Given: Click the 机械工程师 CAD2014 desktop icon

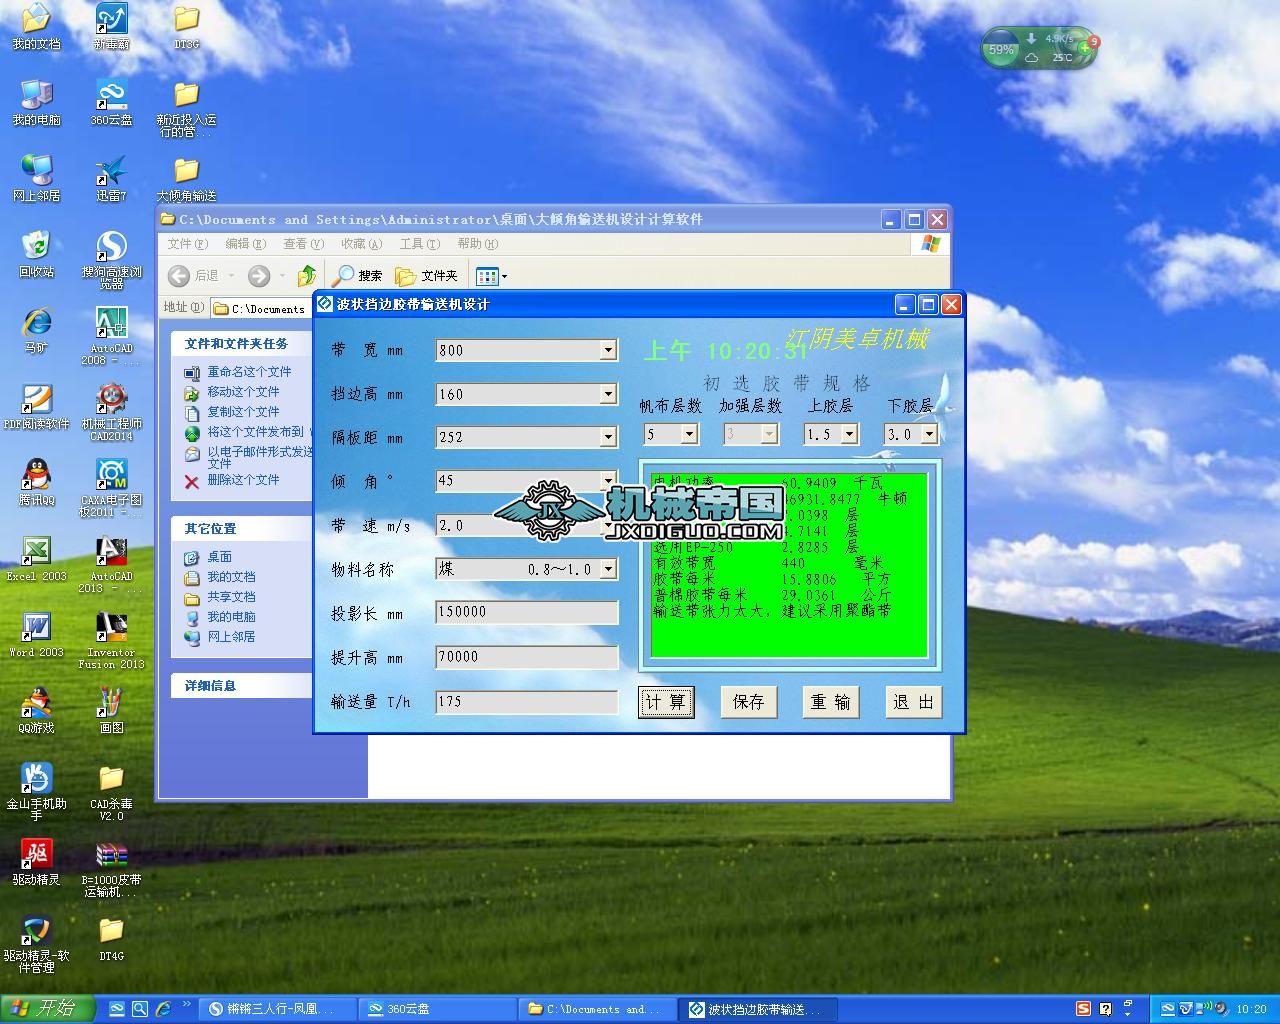Looking at the screenshot, I should coord(111,412).
